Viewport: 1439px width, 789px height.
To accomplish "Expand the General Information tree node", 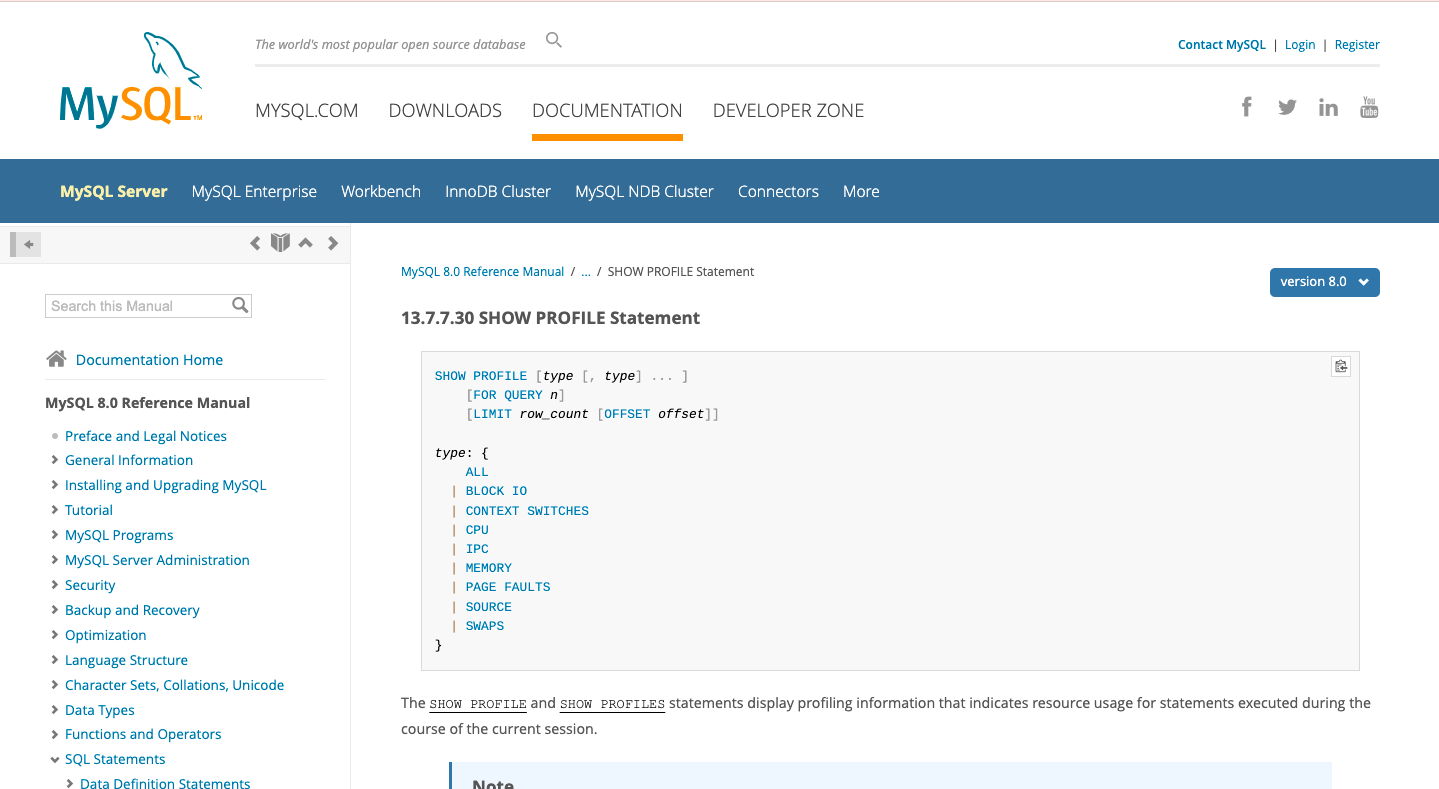I will point(54,460).
